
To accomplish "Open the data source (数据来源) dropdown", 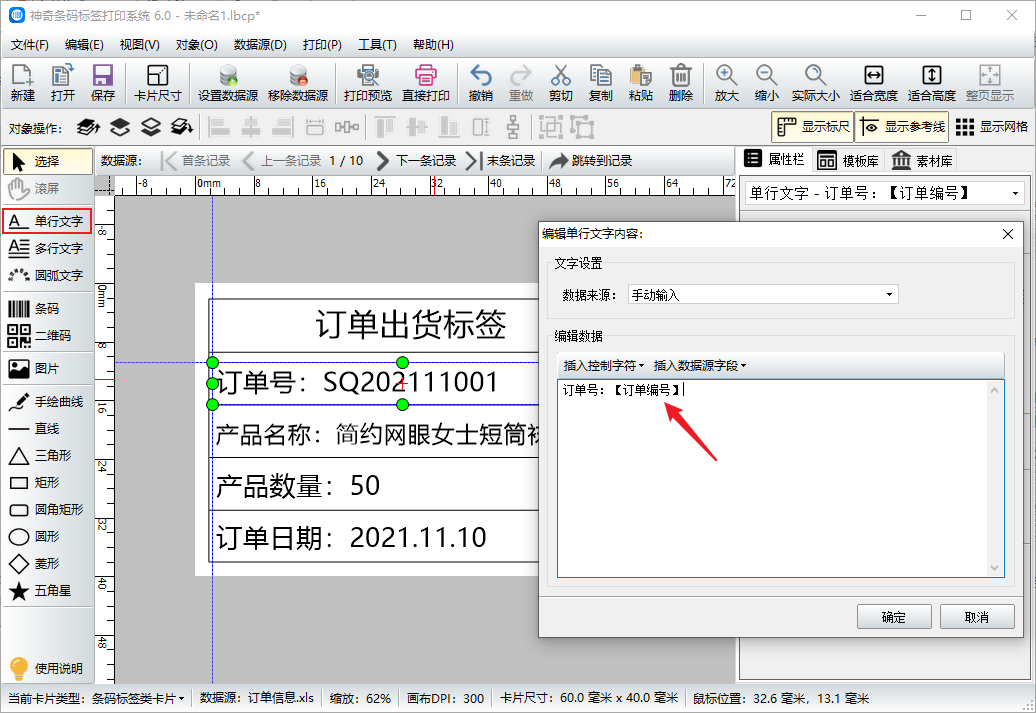I will pos(762,295).
